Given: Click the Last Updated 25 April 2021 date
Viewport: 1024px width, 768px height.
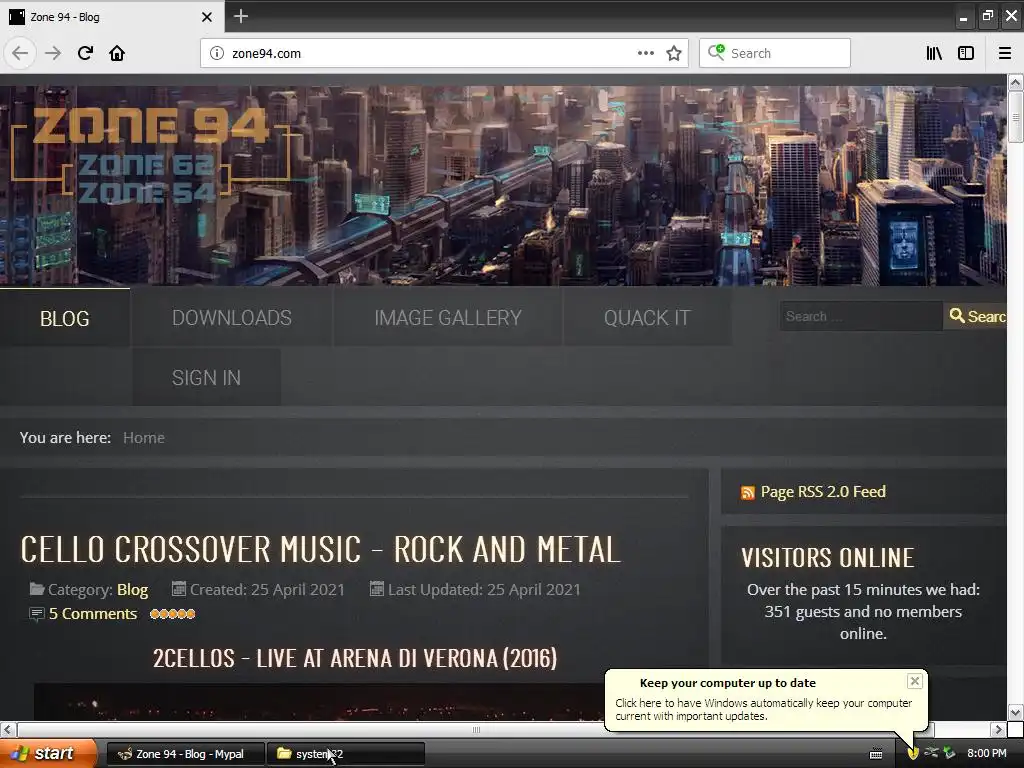Looking at the screenshot, I should pos(484,590).
